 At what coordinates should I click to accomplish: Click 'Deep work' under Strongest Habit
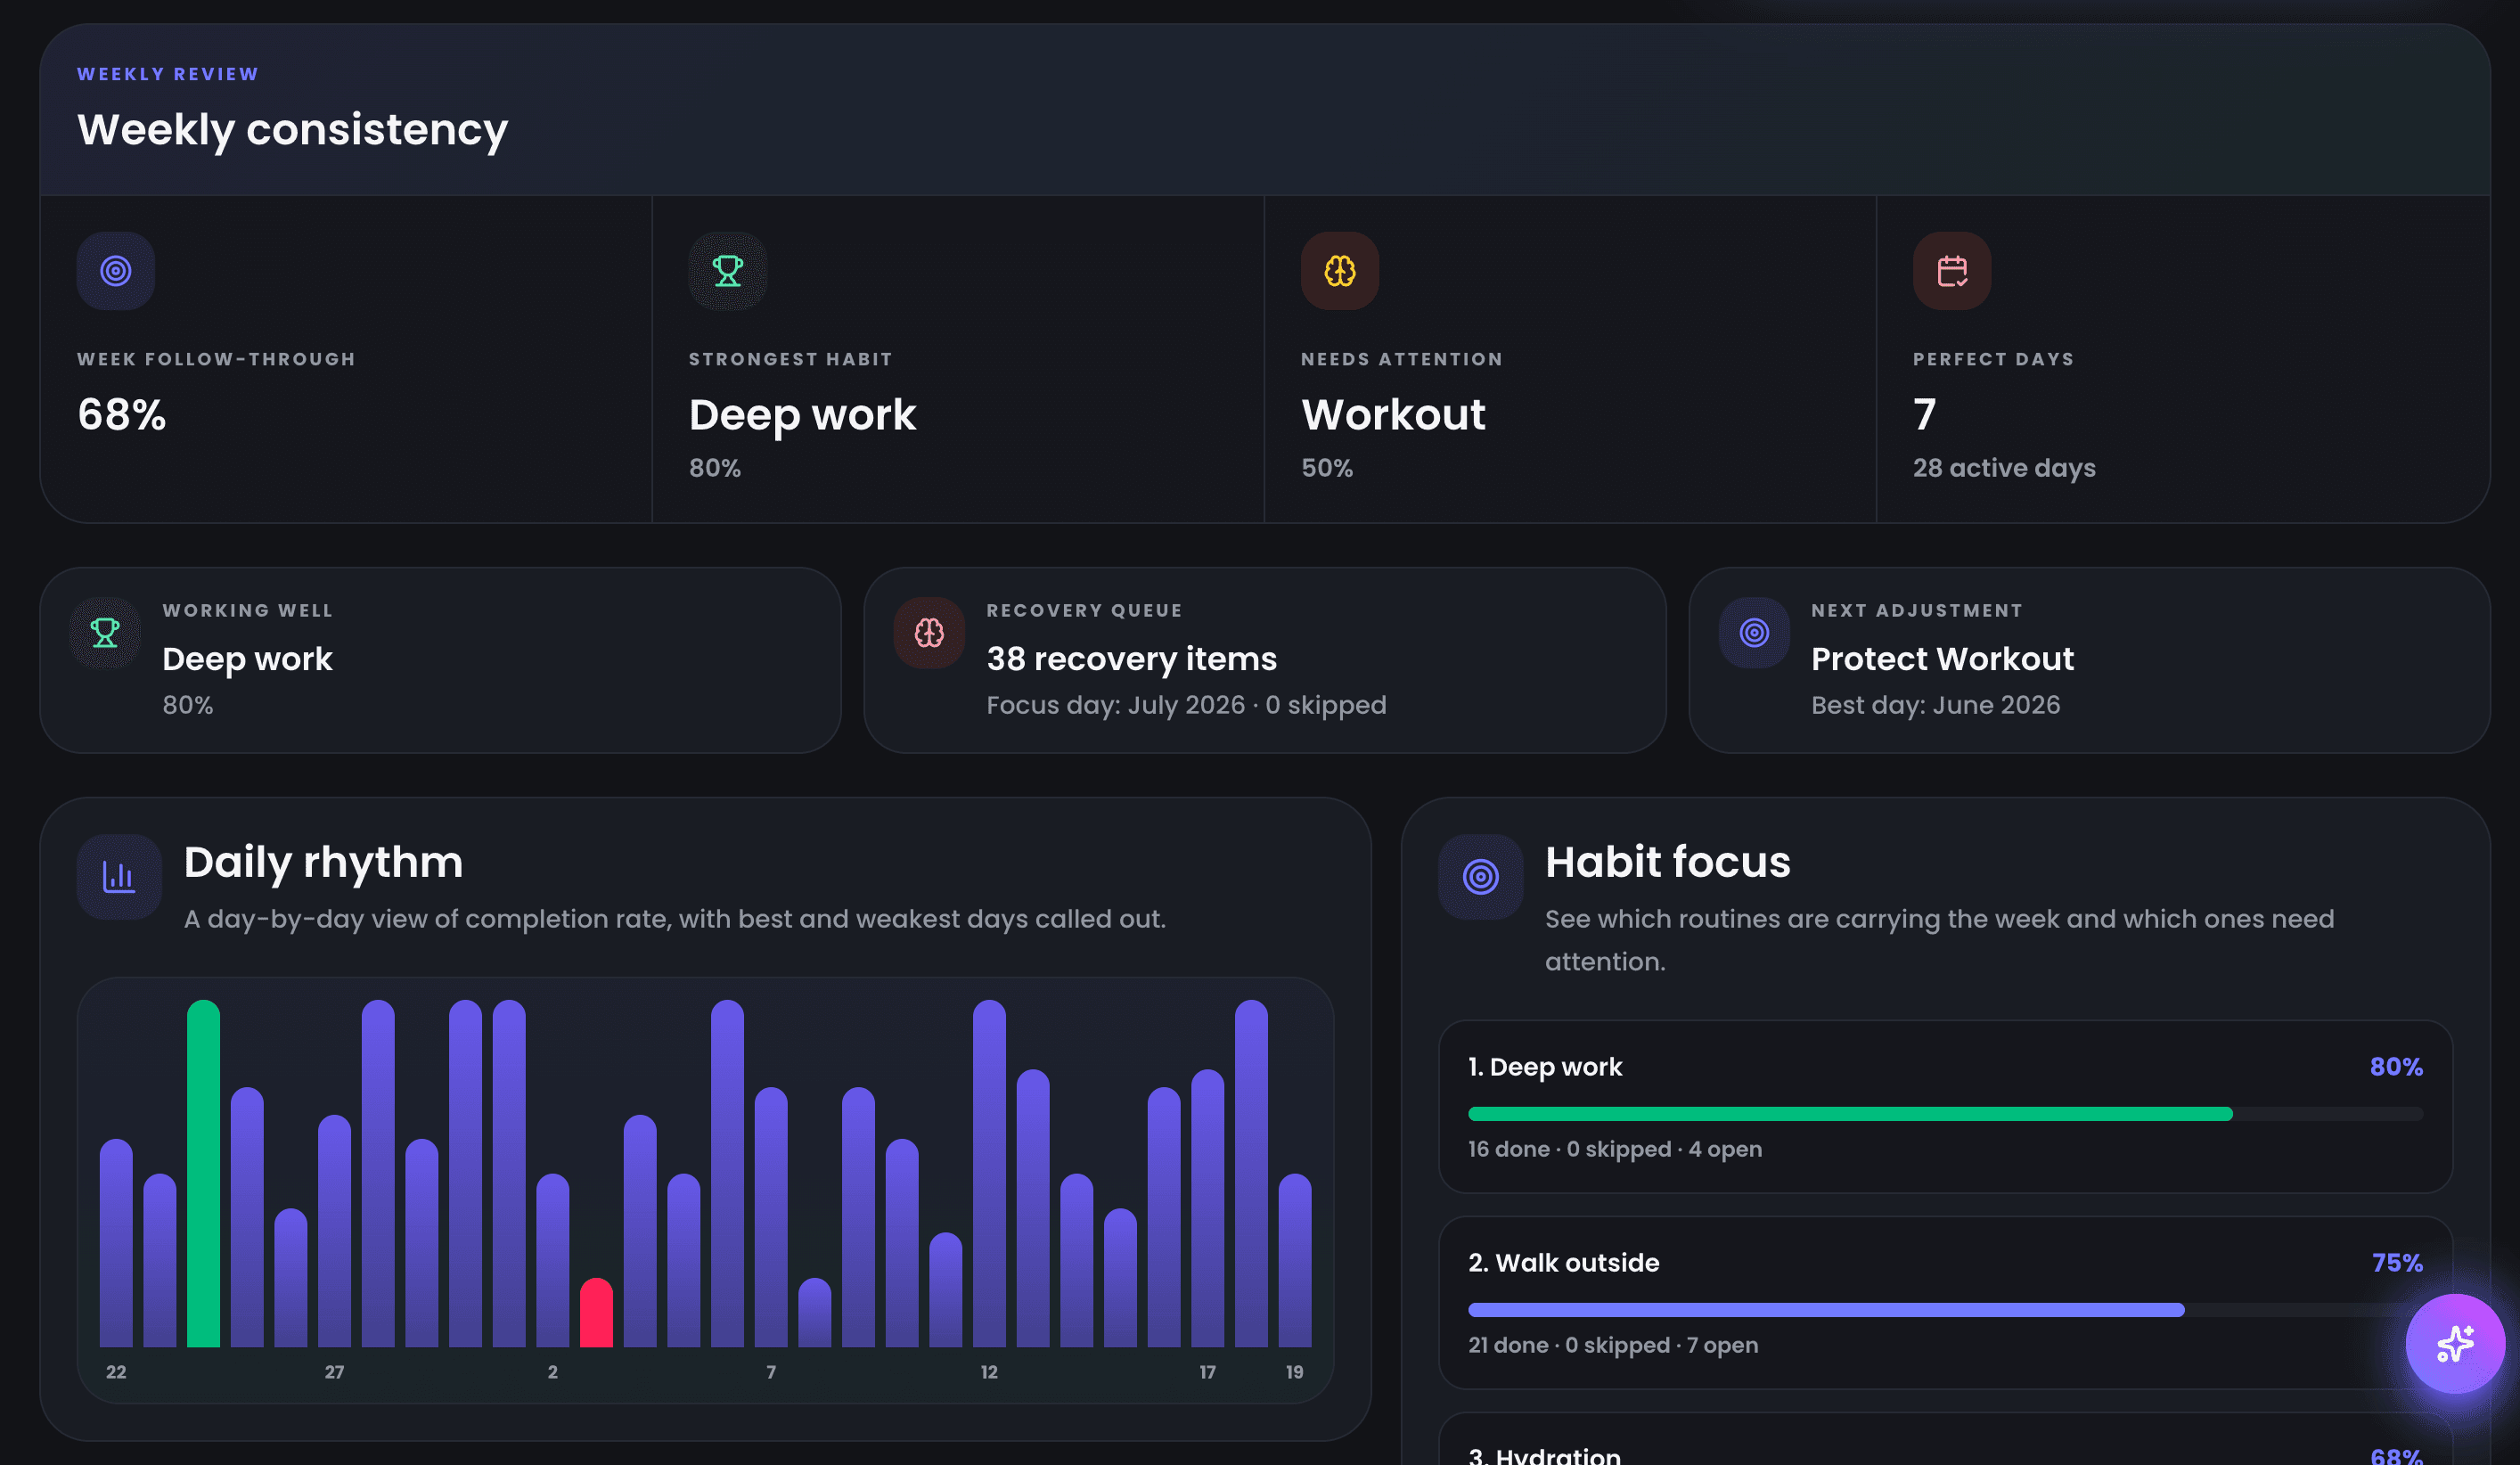802,415
